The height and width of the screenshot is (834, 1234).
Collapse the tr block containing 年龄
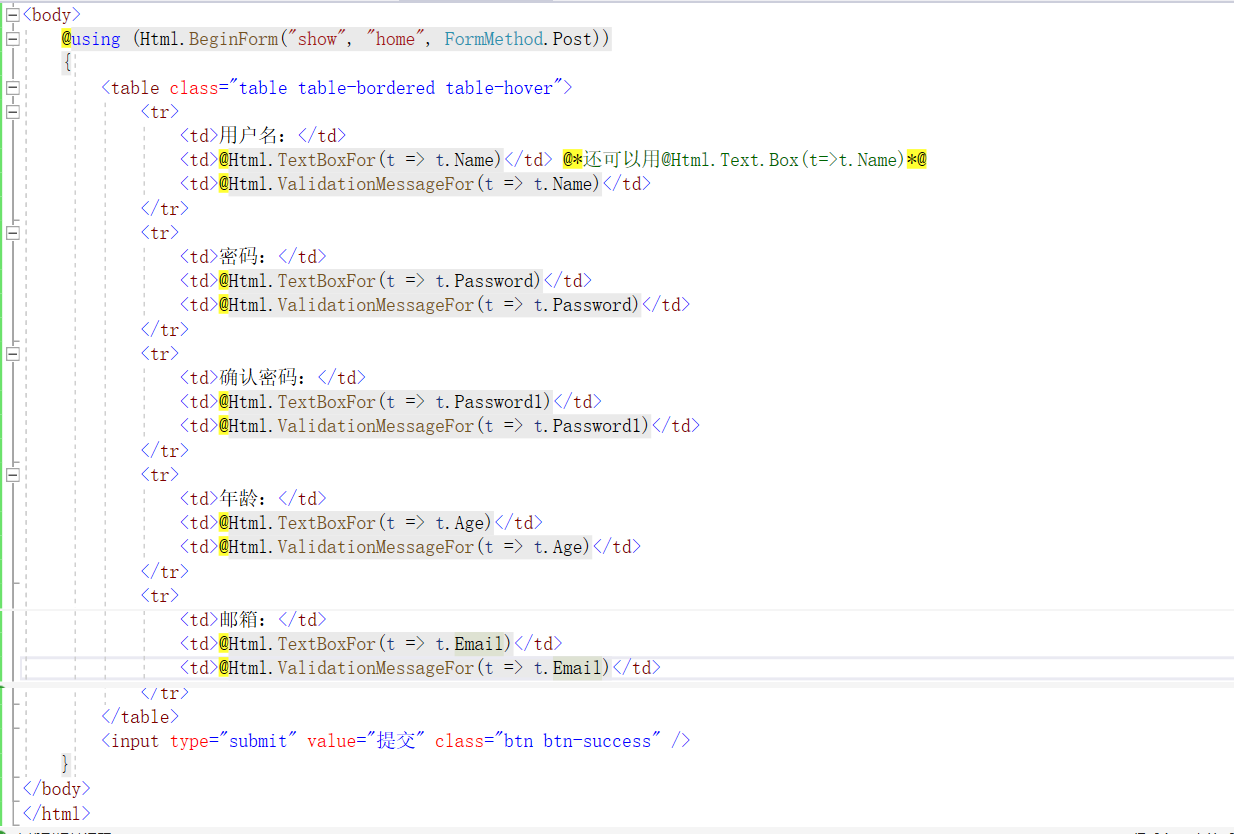pos(12,475)
